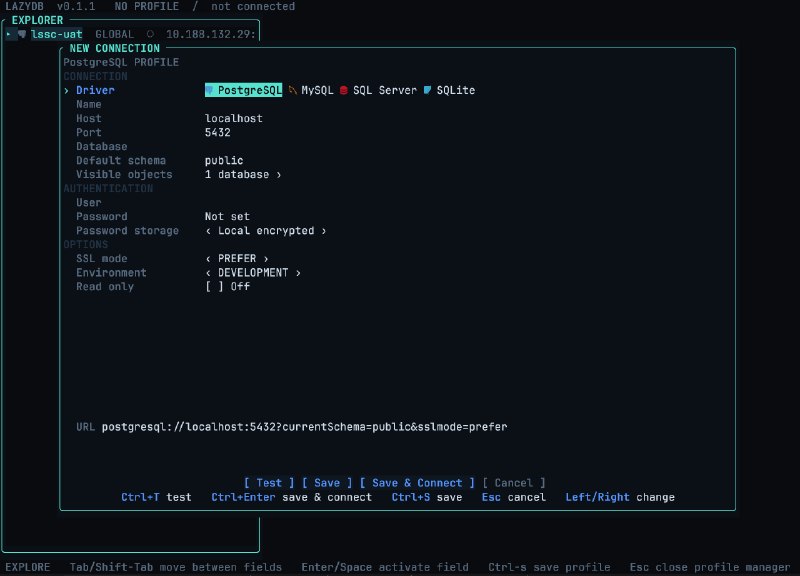
Task: Click the Tab/Shift-Tab move between fields hint
Action: [x=176, y=567]
